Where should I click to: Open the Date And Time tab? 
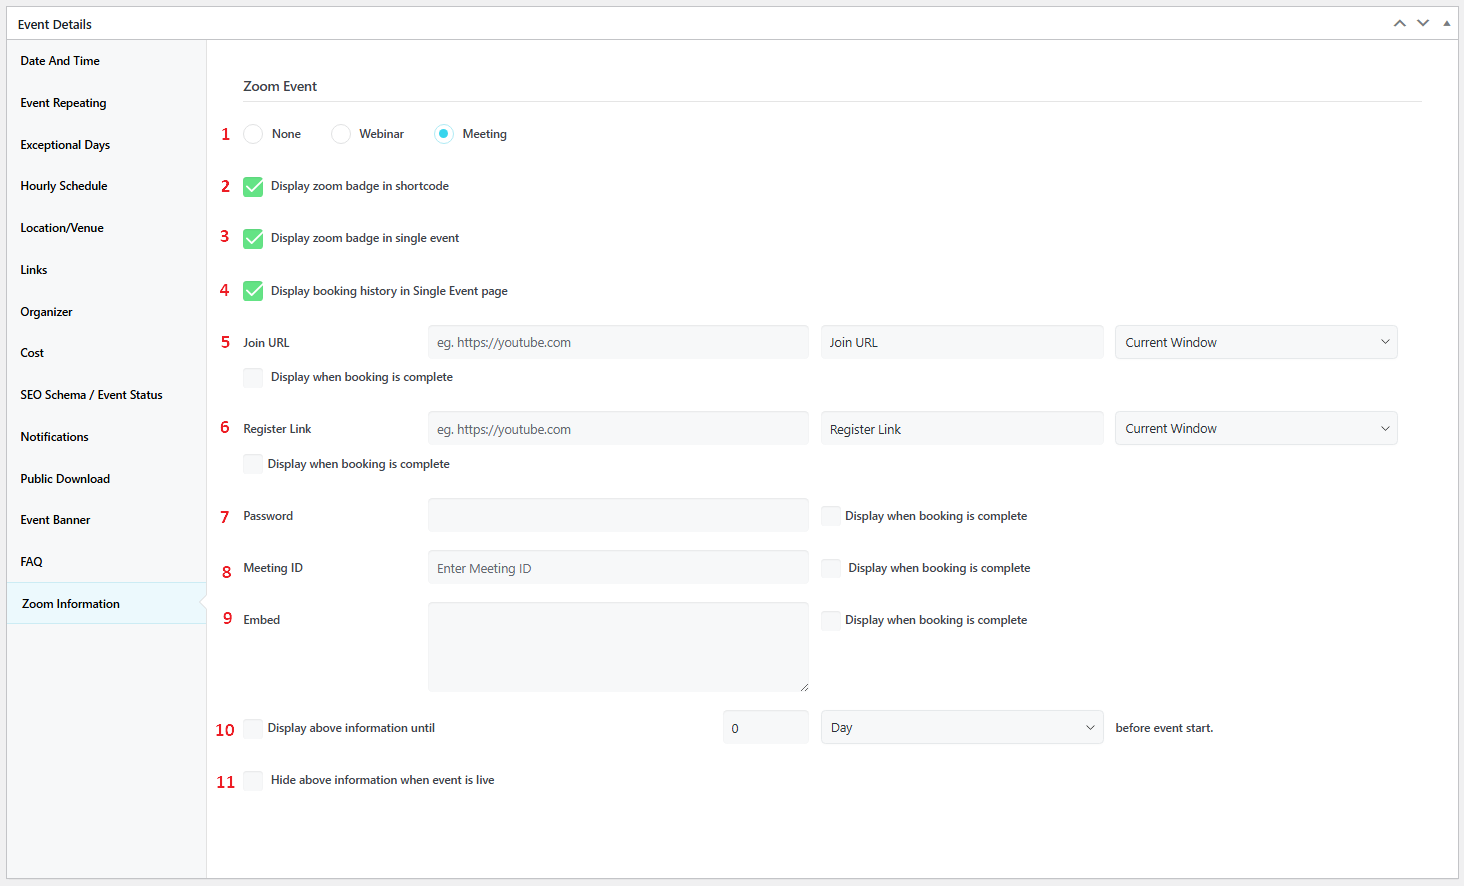[60, 61]
